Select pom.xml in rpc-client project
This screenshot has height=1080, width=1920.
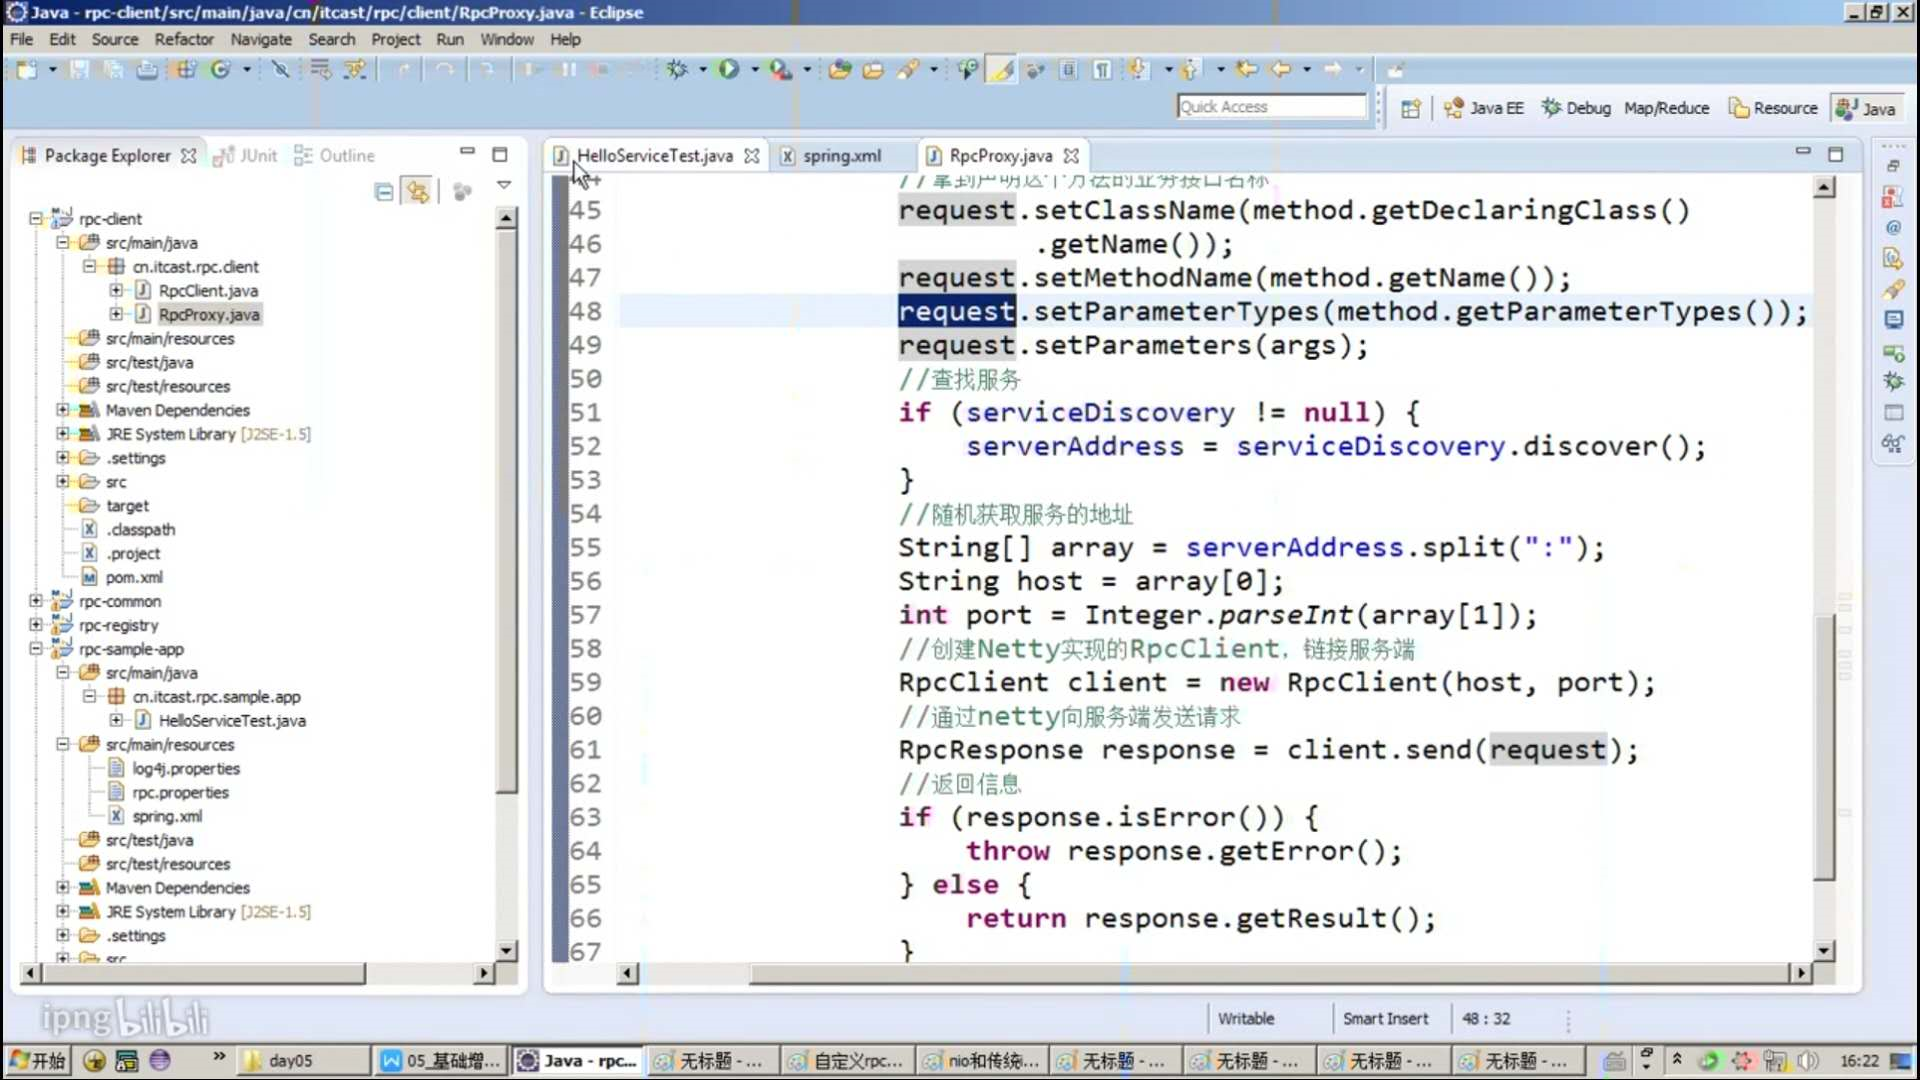134,577
